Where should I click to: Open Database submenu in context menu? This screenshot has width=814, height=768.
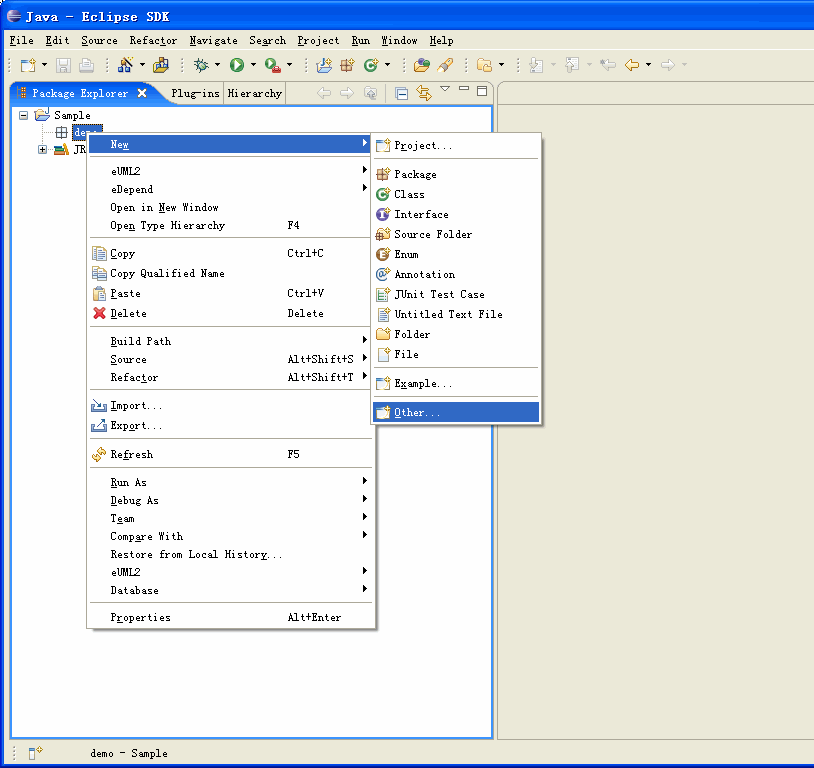[x=230, y=590]
